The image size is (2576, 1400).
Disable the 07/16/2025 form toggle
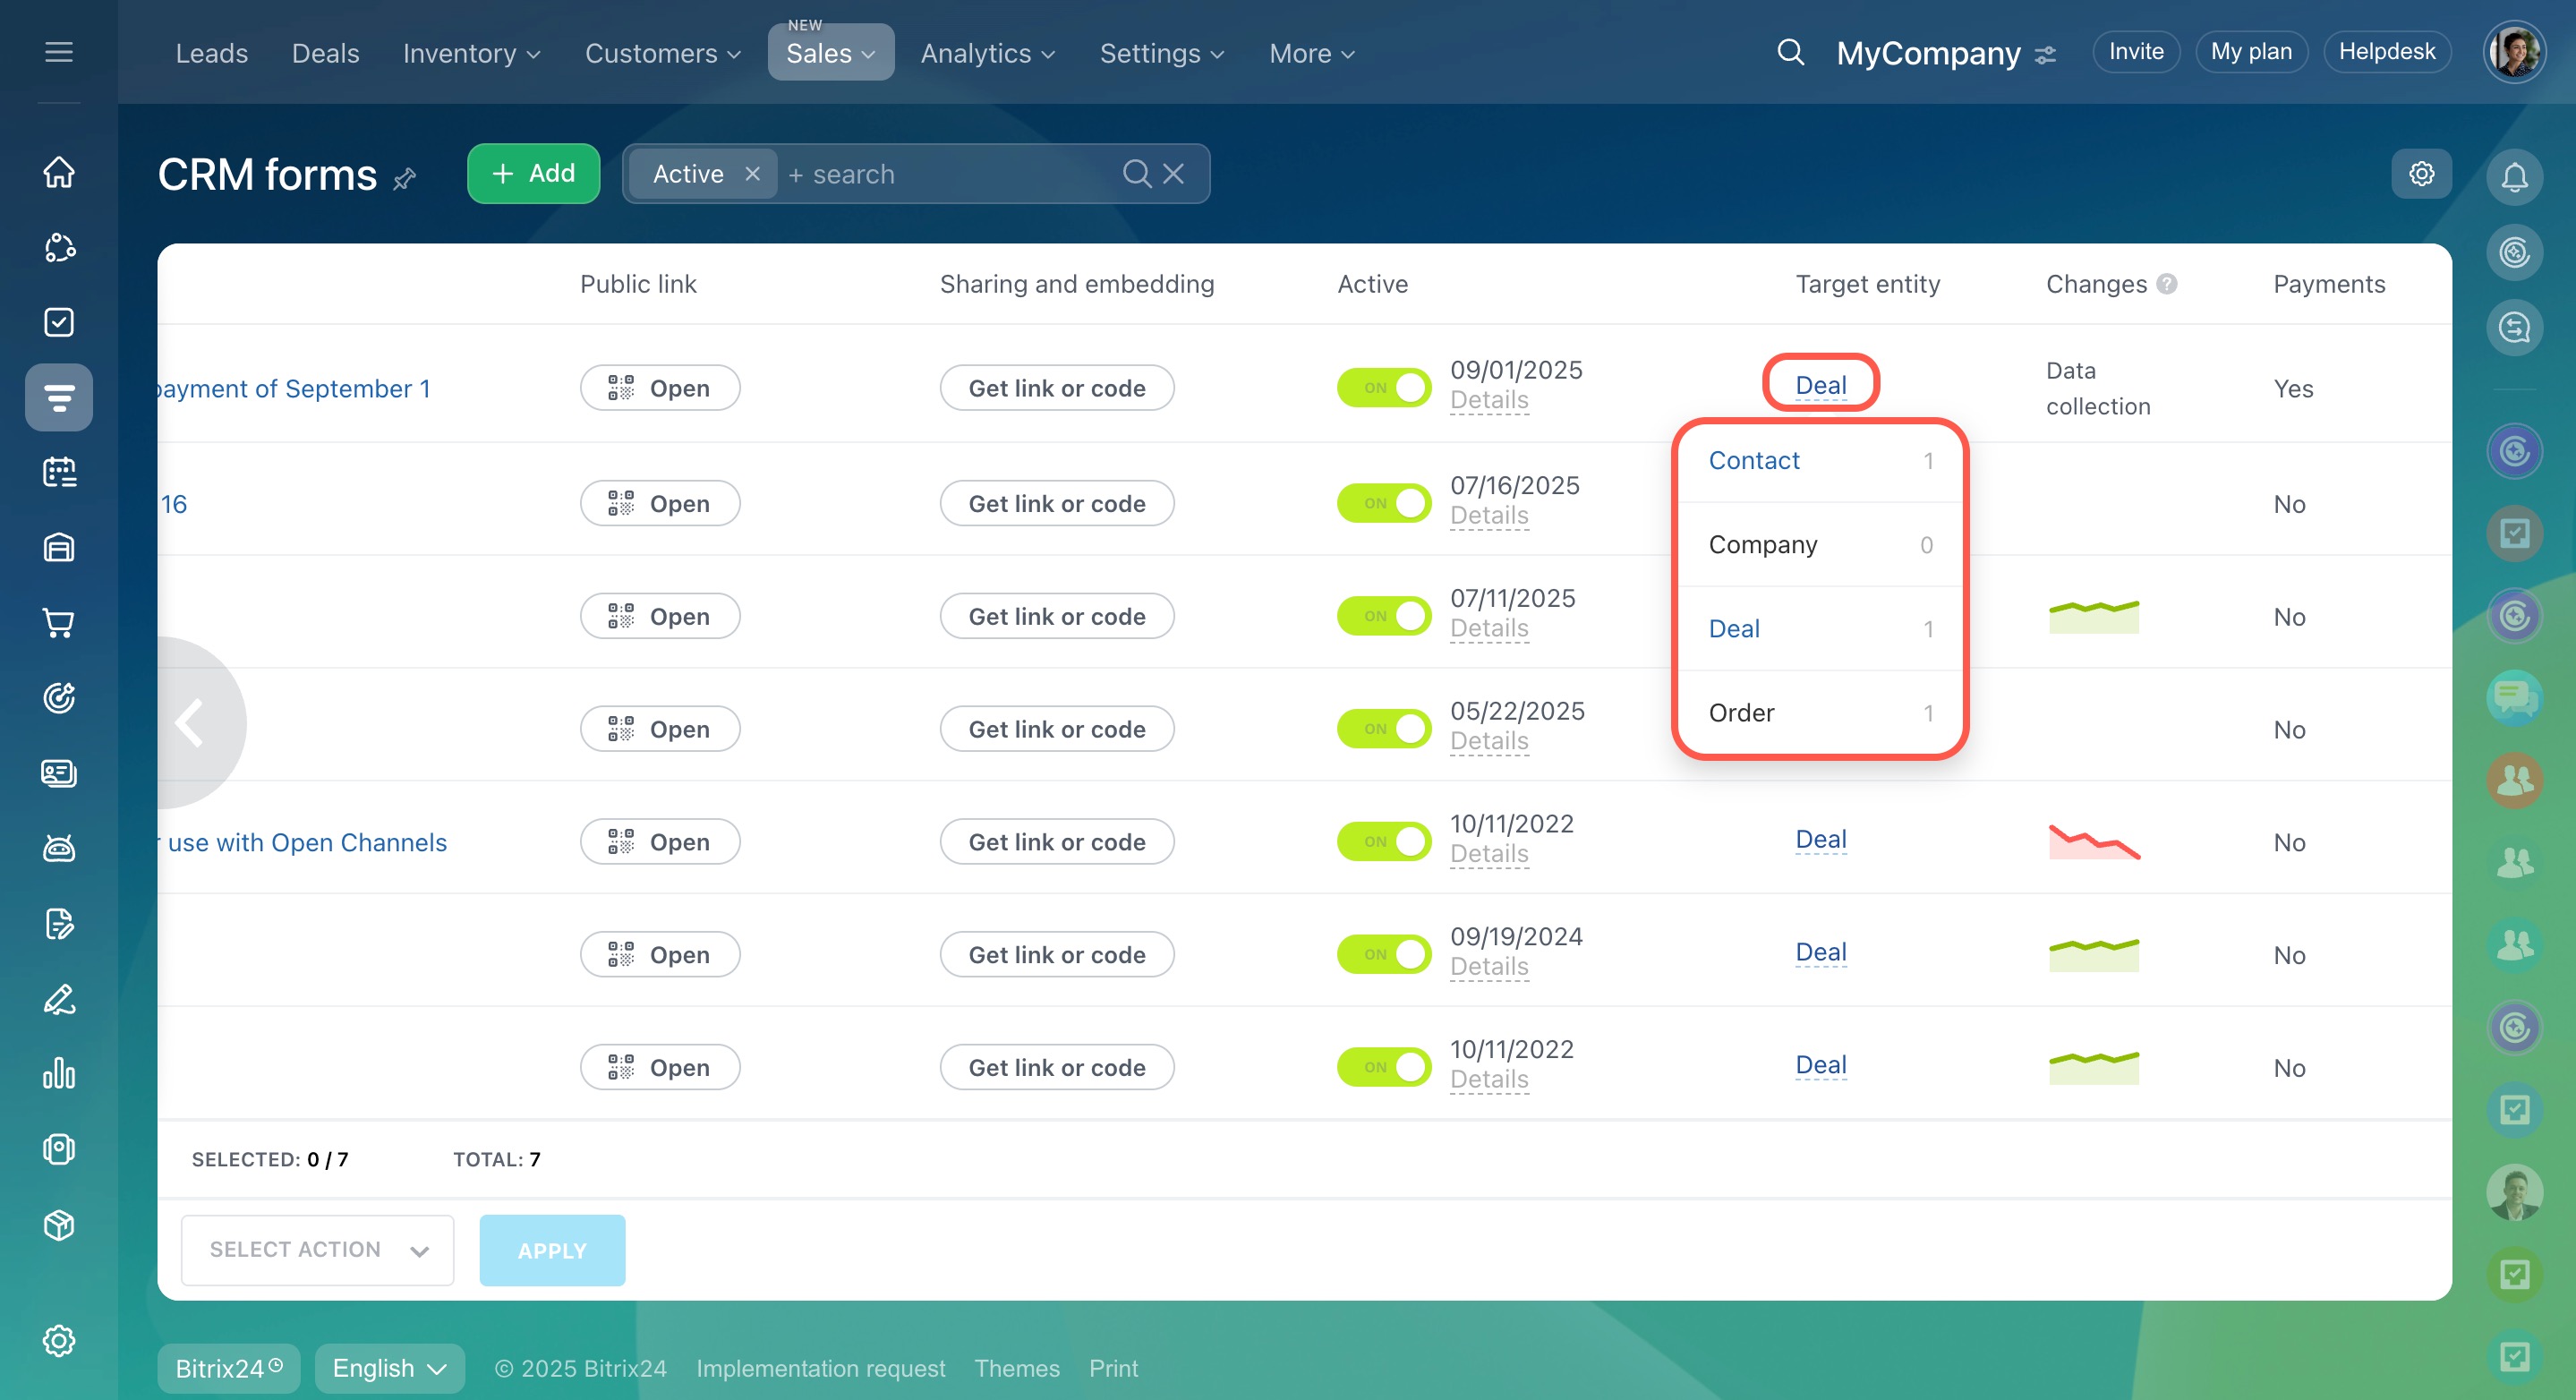click(1384, 503)
